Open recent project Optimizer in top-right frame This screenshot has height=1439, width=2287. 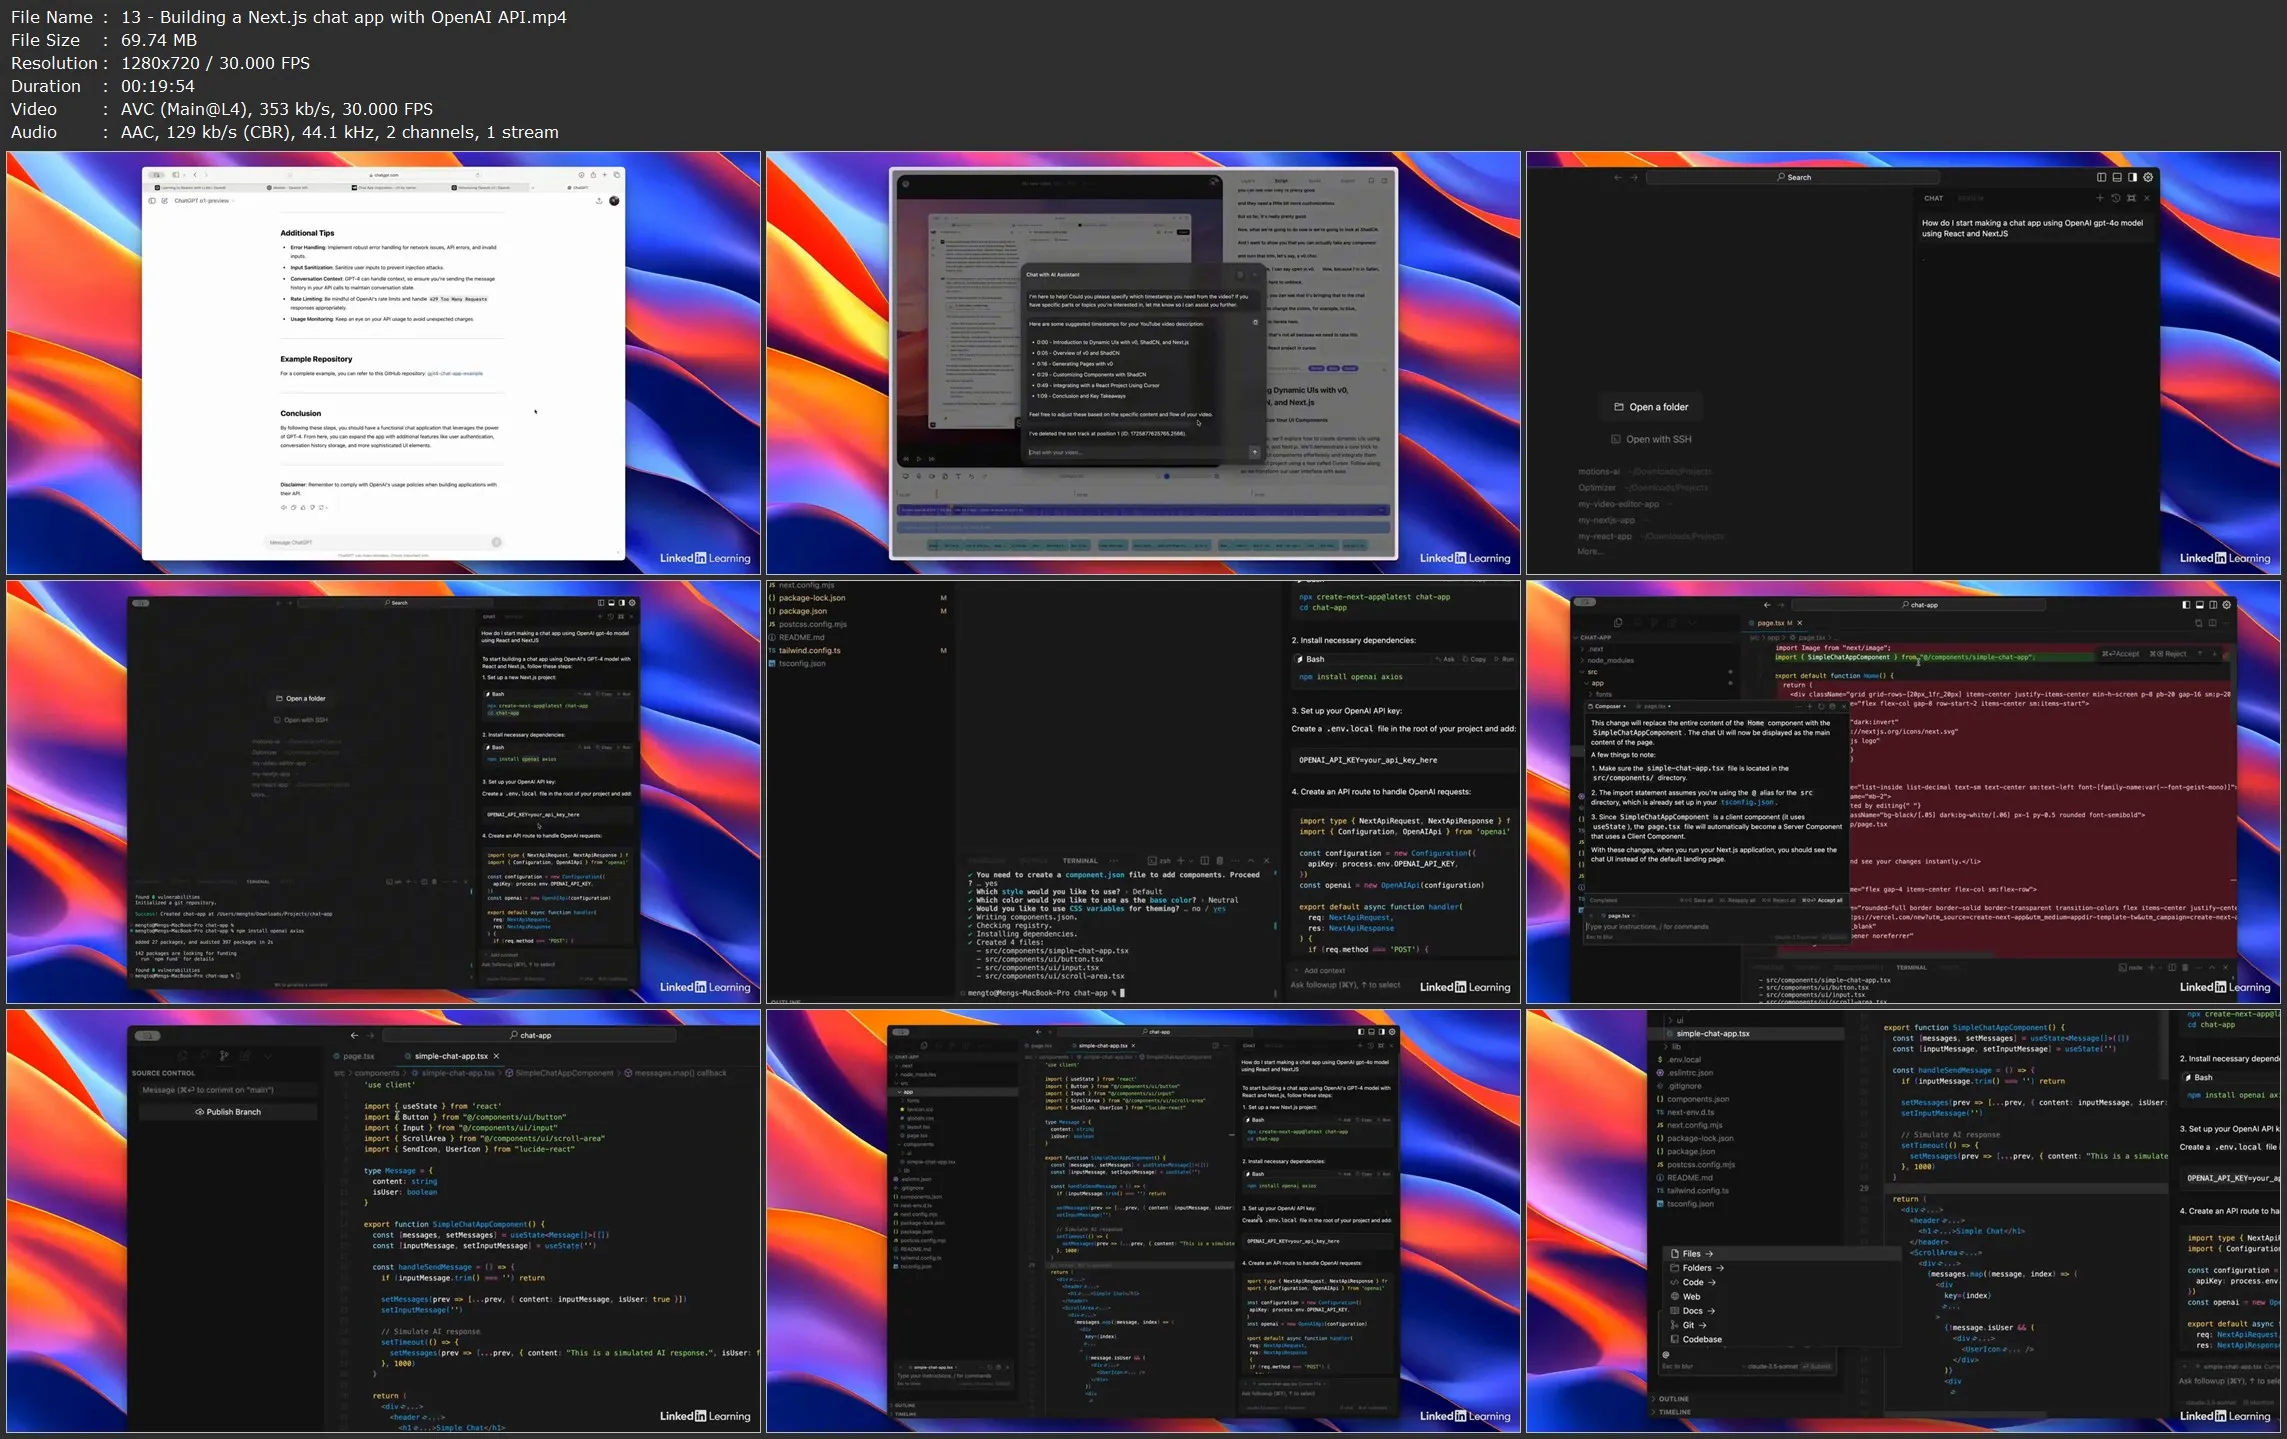[1597, 487]
